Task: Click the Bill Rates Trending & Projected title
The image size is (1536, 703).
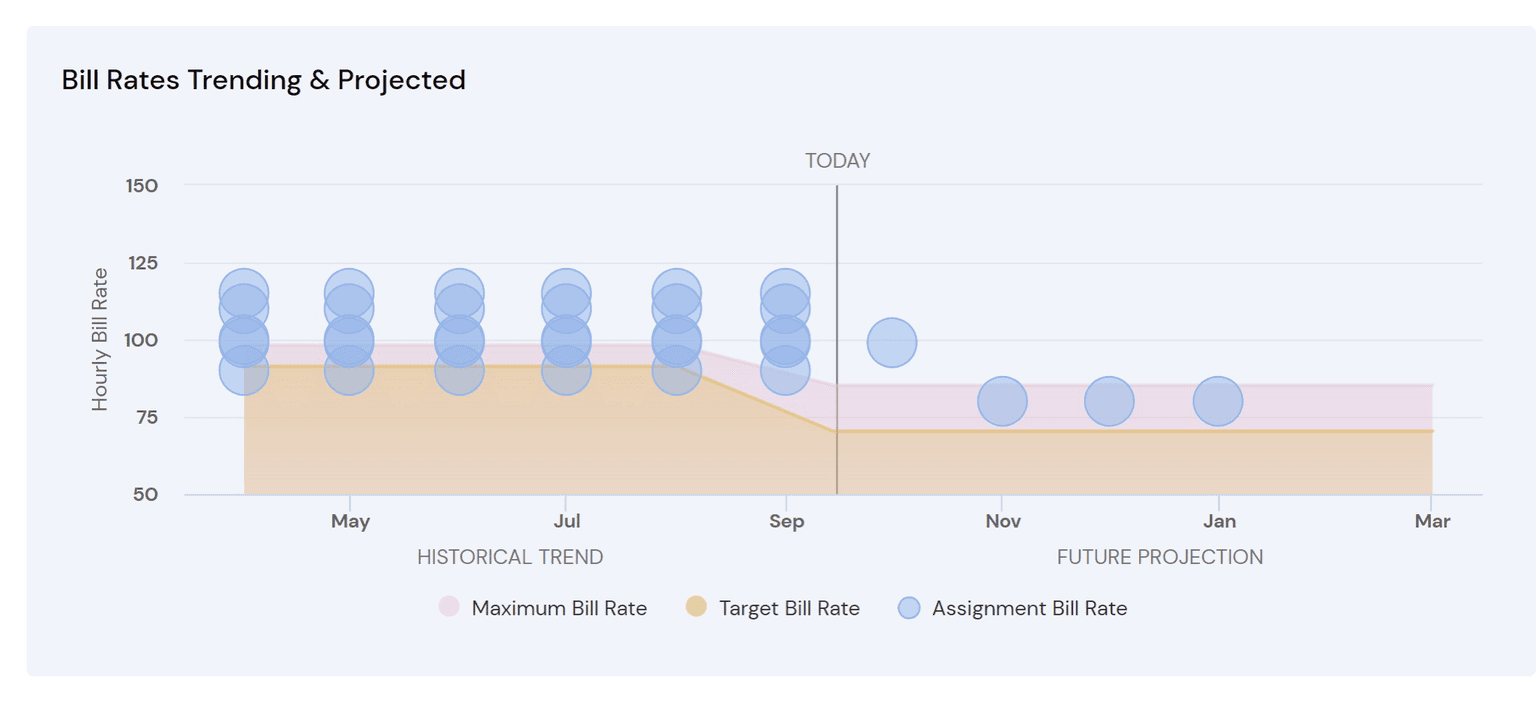Action: [264, 80]
